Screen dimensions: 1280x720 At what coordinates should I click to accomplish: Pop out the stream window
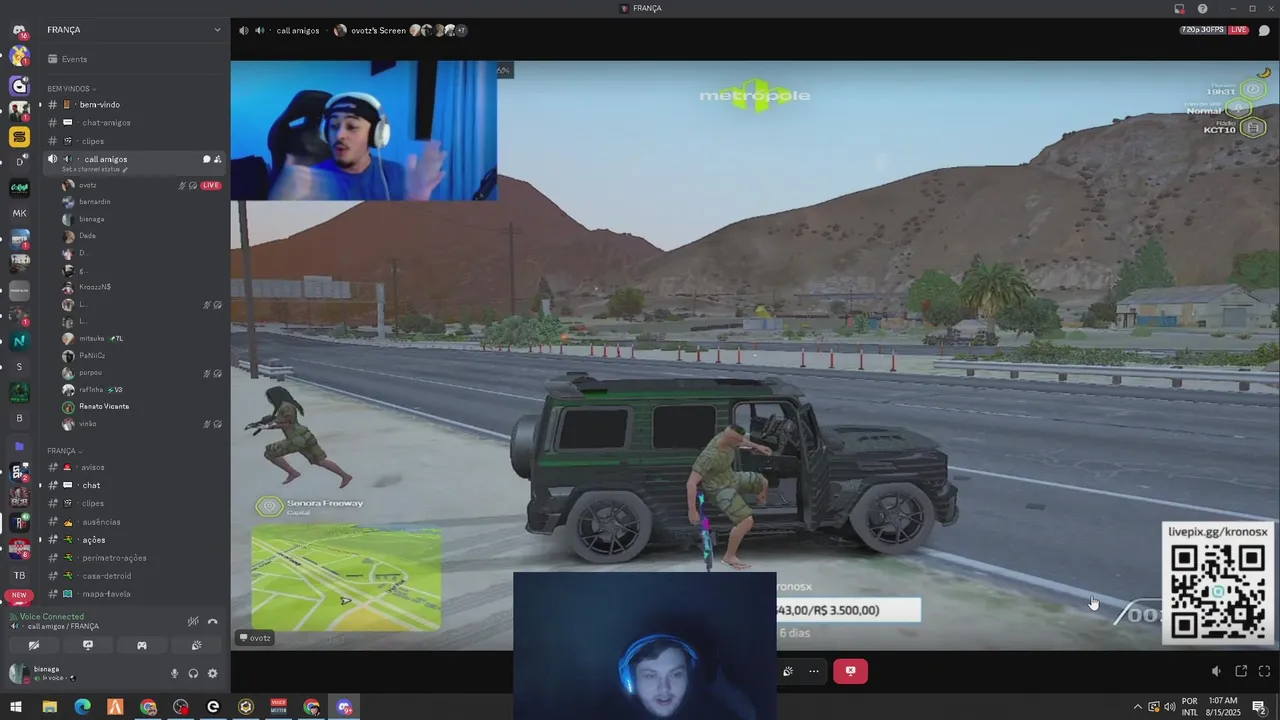(x=1241, y=671)
